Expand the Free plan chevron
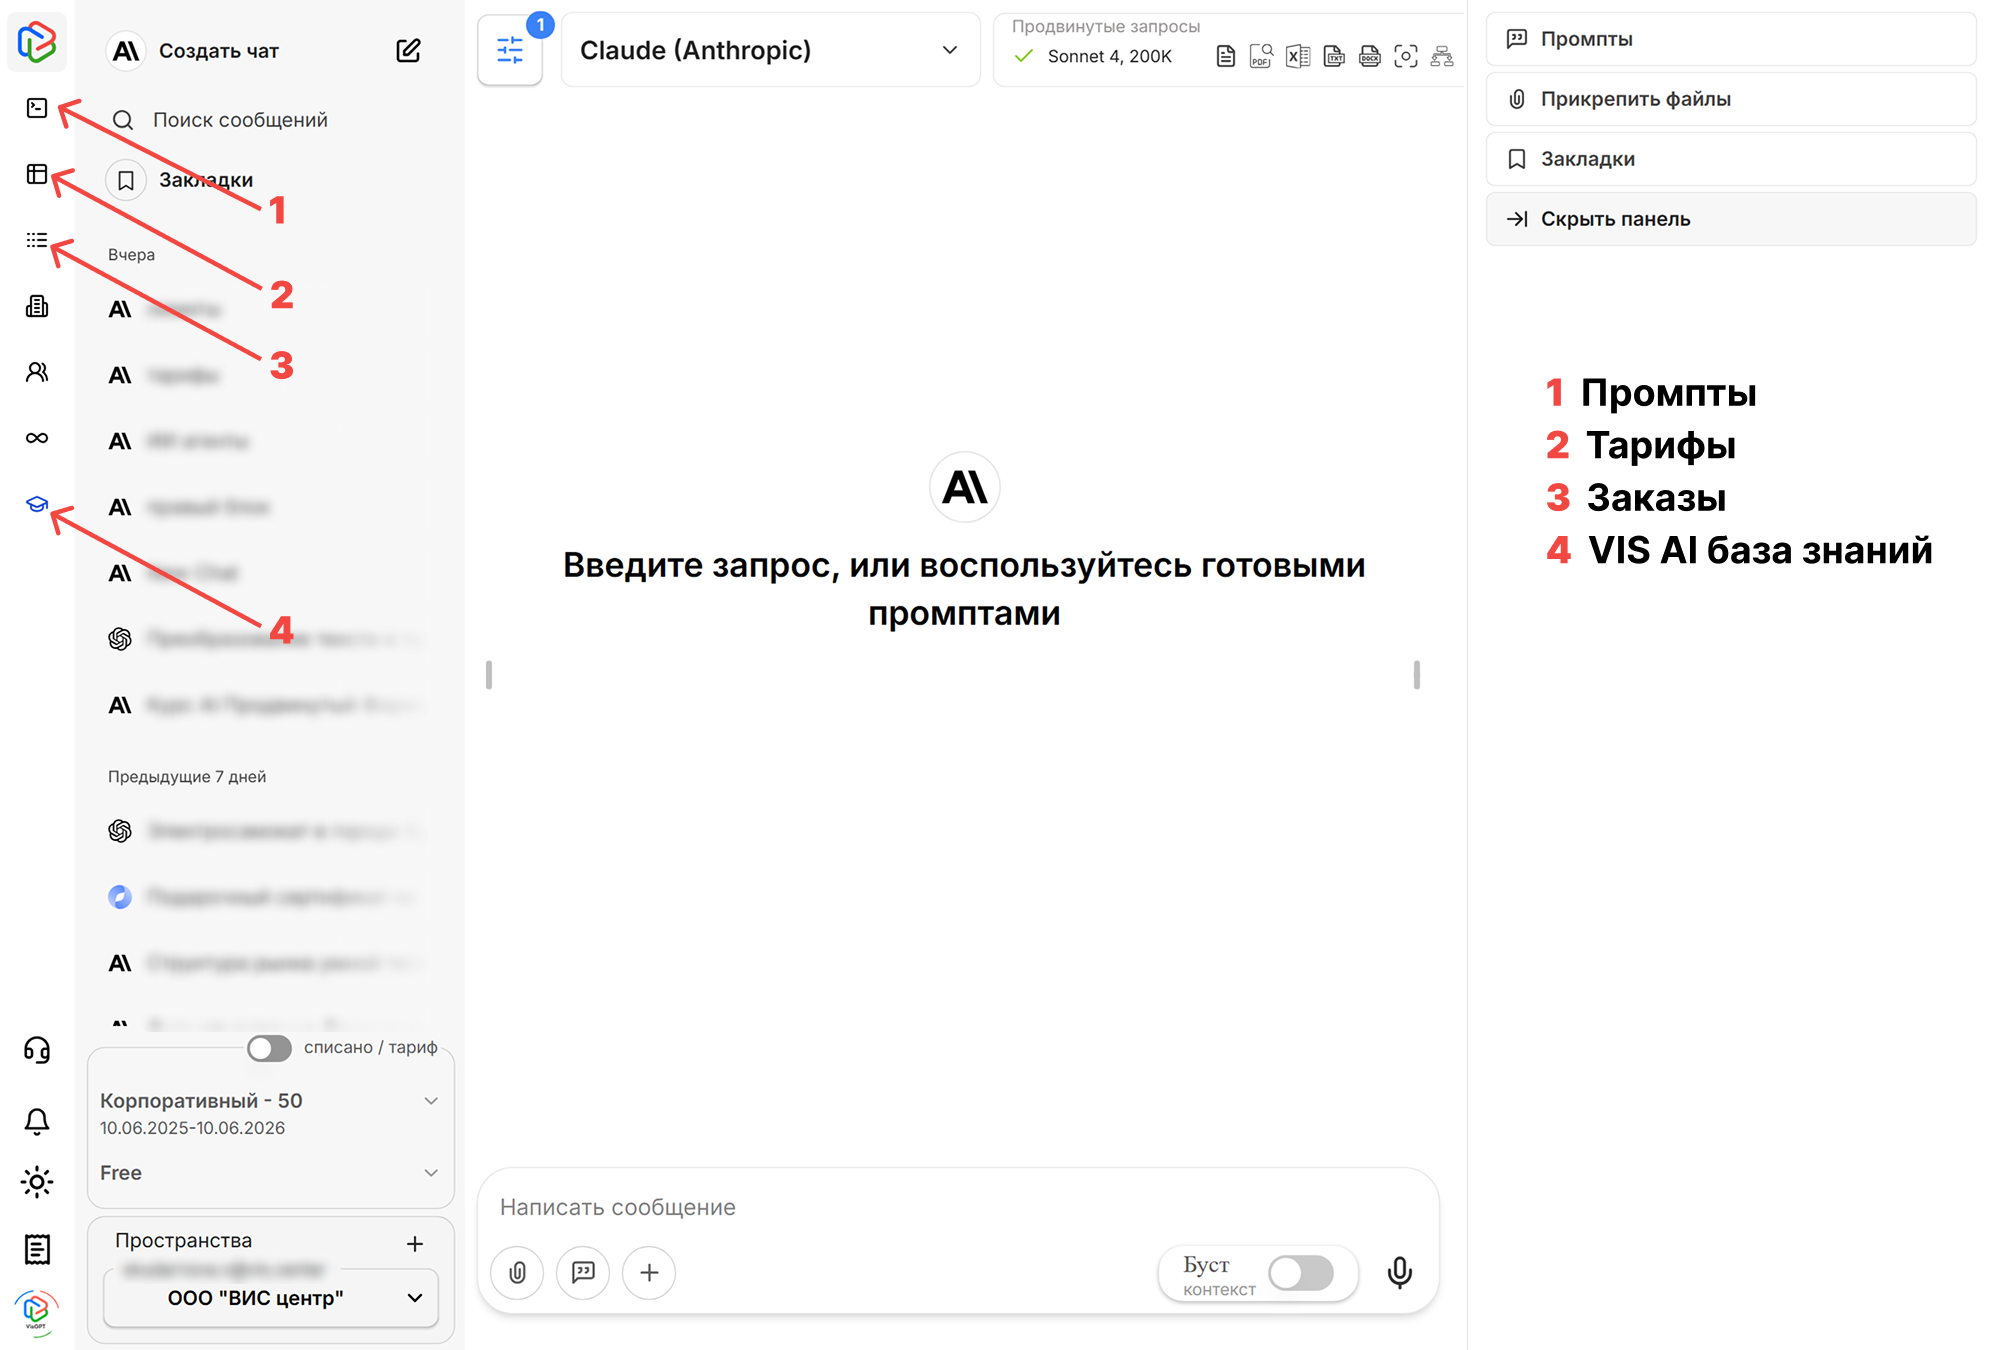The width and height of the screenshot is (1995, 1350). pyautogui.click(x=431, y=1173)
